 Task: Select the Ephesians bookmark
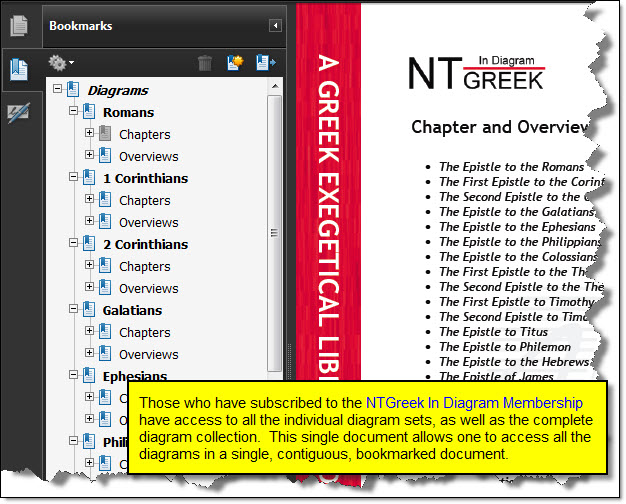(134, 377)
